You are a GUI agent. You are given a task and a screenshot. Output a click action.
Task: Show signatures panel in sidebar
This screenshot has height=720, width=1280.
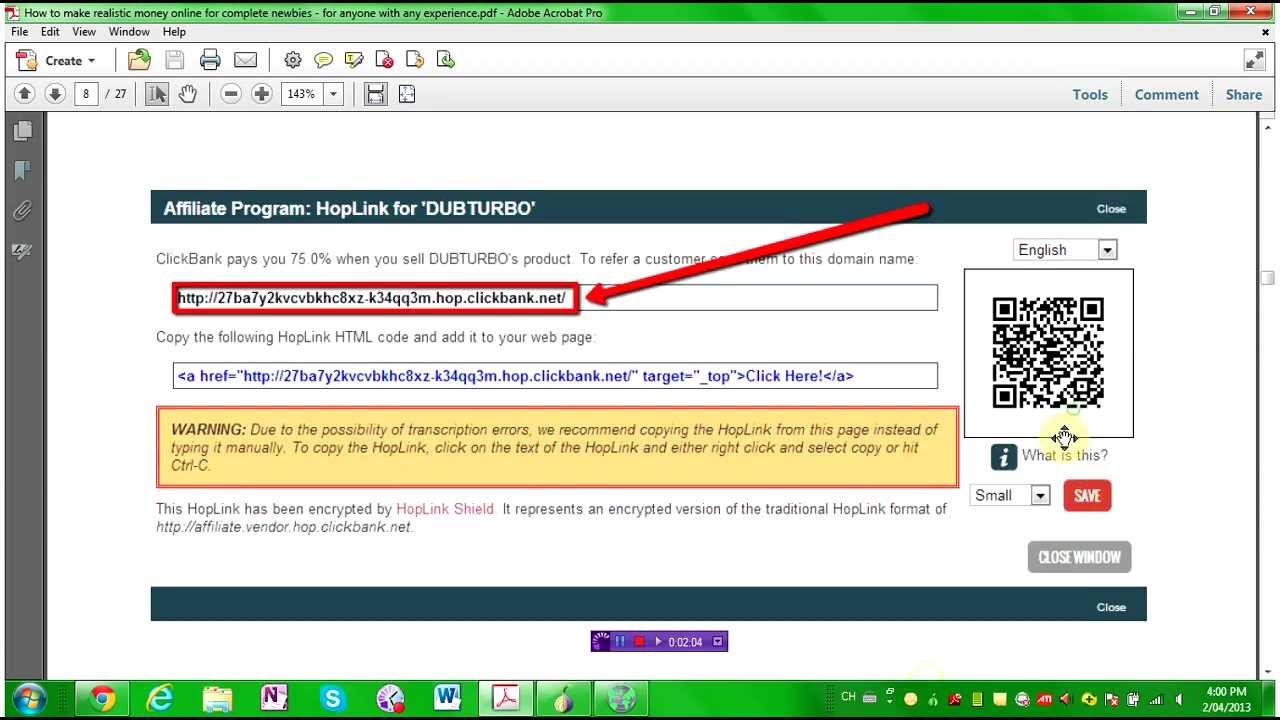click(x=22, y=251)
